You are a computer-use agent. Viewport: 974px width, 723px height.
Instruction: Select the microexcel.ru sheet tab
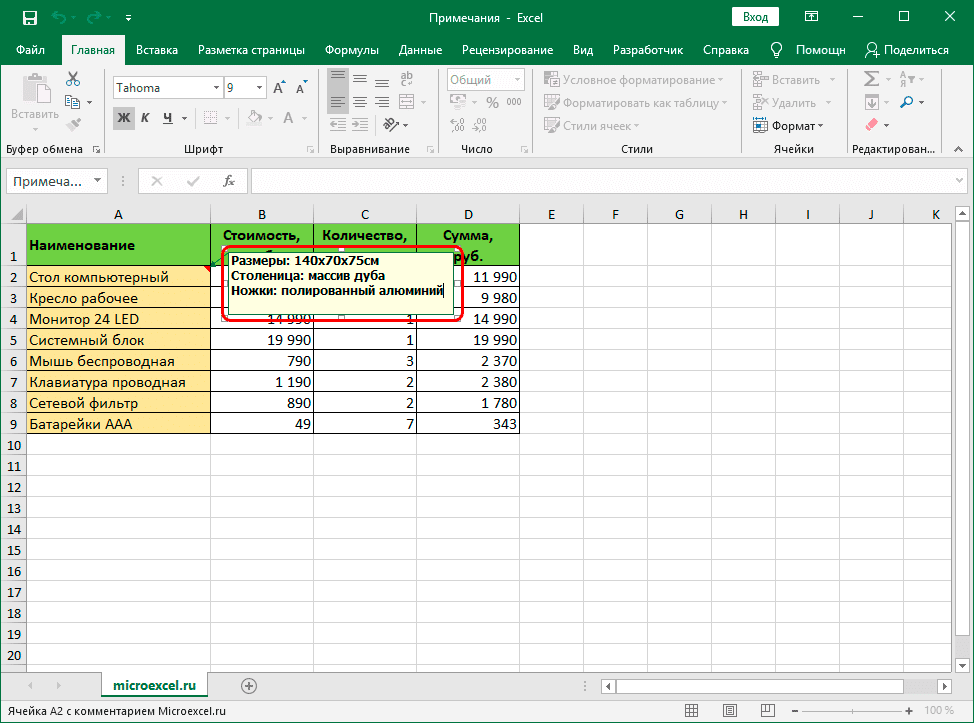click(x=154, y=686)
